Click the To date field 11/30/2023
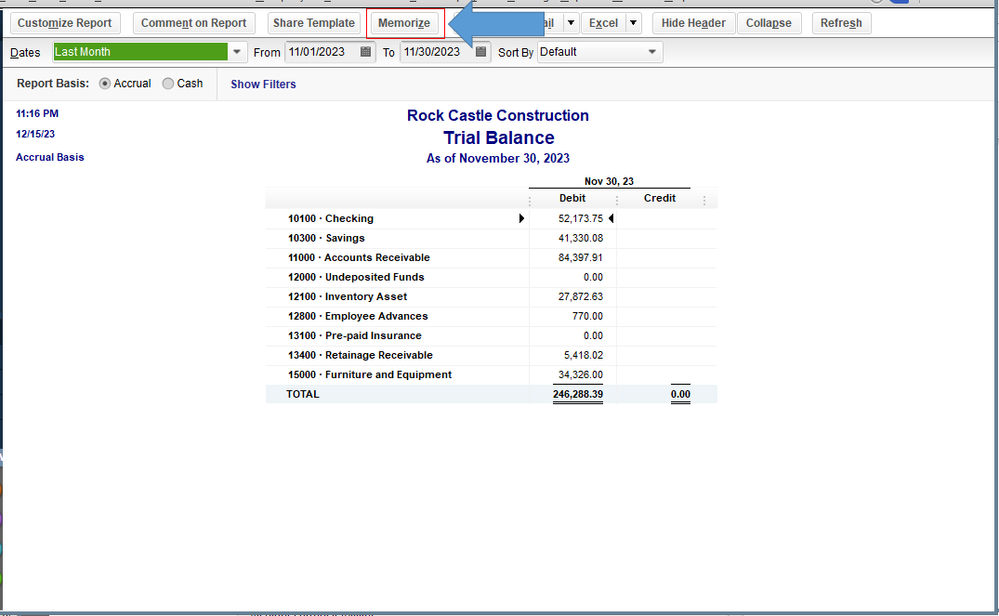The image size is (999, 616). tap(437, 52)
